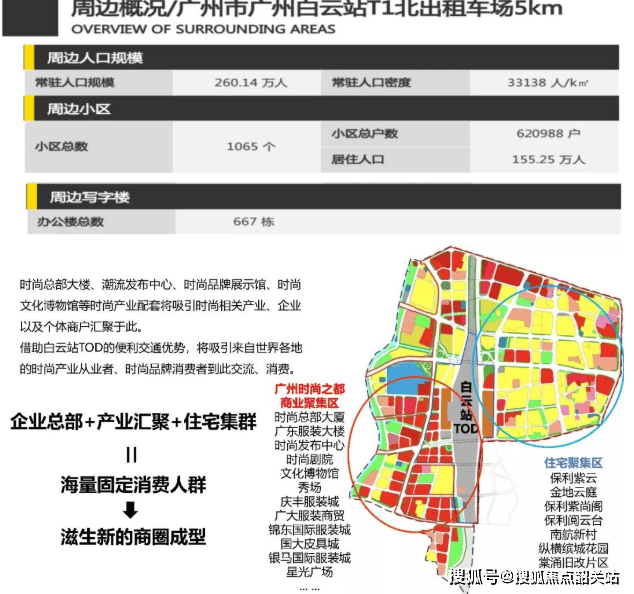
Task: Select '棠涌旧改片区' in the residential list
Action: 573,563
